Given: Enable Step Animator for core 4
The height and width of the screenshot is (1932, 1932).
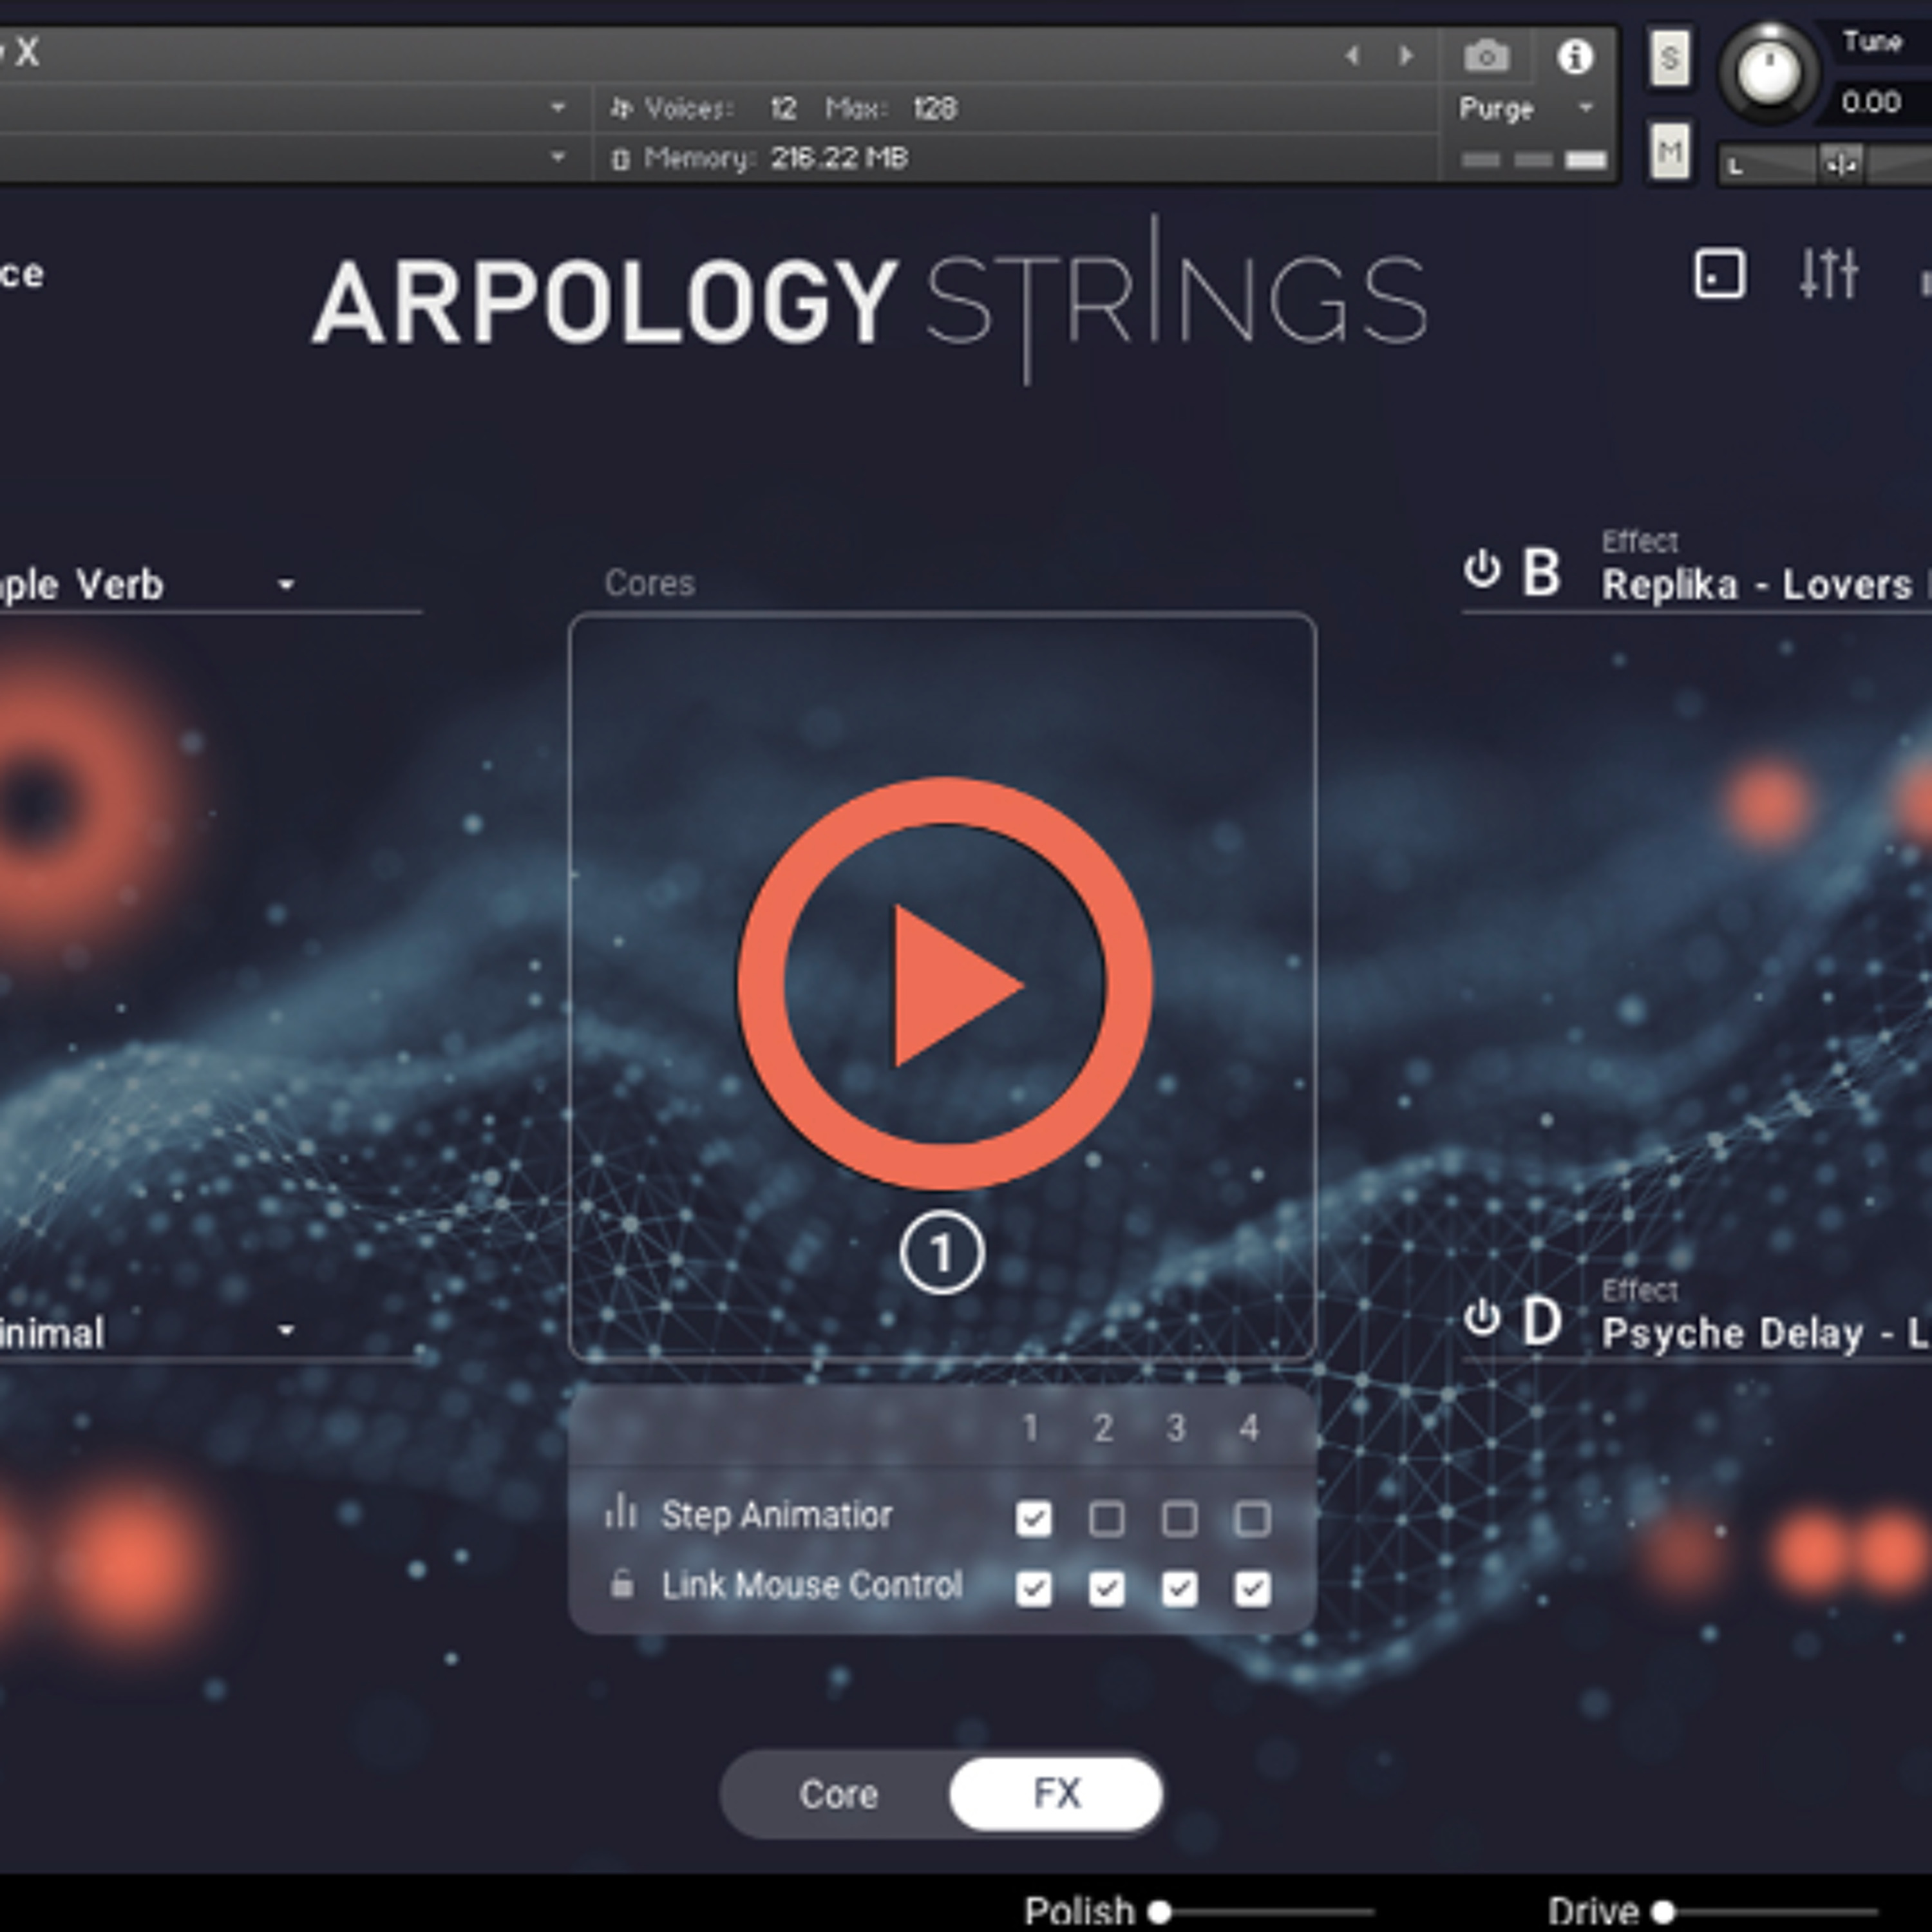Looking at the screenshot, I should click(1252, 1518).
